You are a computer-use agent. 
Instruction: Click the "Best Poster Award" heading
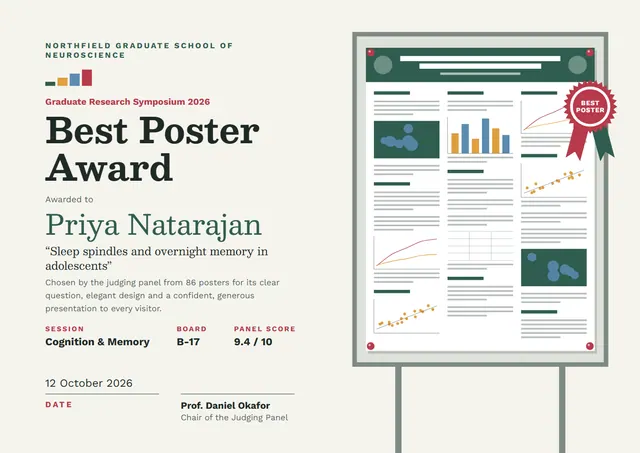pyautogui.click(x=152, y=149)
